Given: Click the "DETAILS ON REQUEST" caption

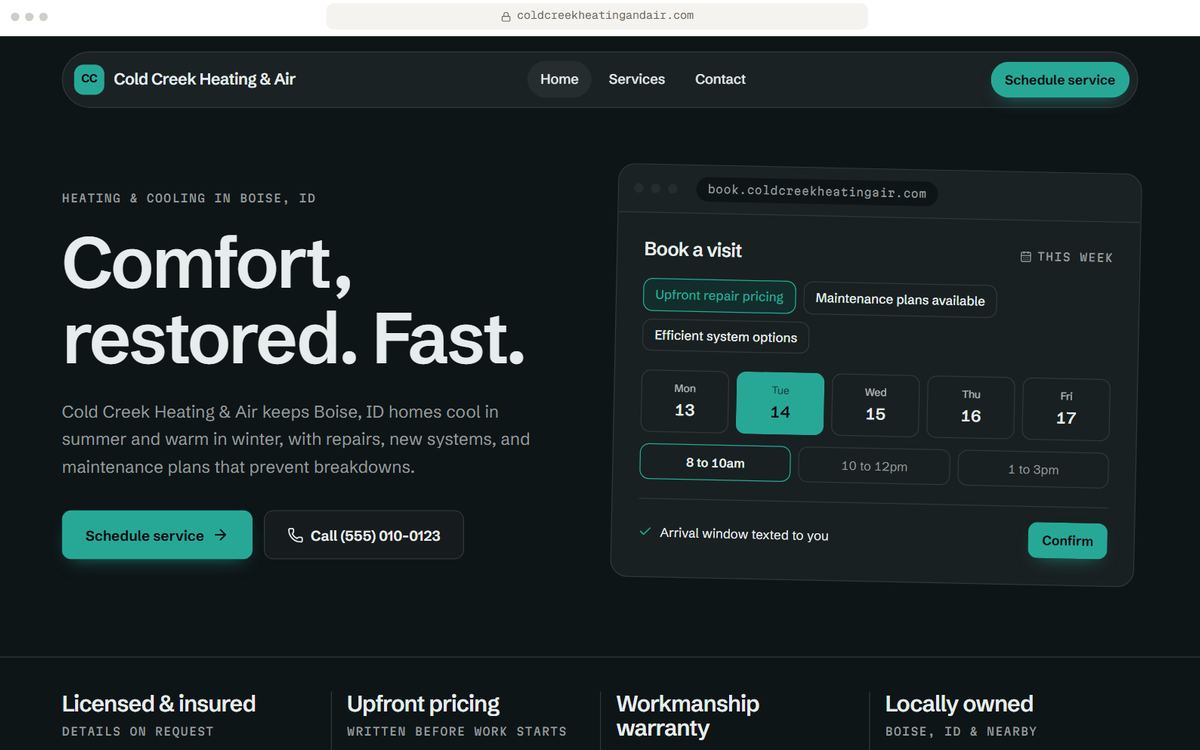Looking at the screenshot, I should pos(138,732).
